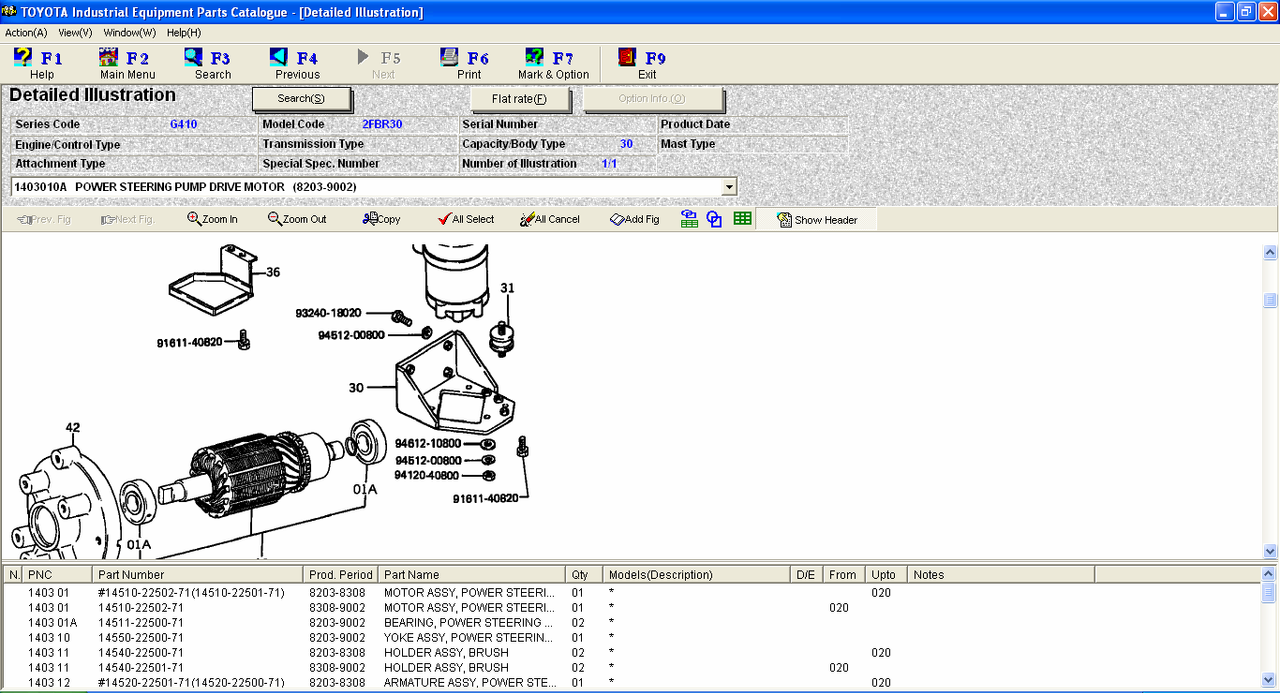1280x693 pixels.
Task: Sort by PNC column header
Action: (58, 575)
